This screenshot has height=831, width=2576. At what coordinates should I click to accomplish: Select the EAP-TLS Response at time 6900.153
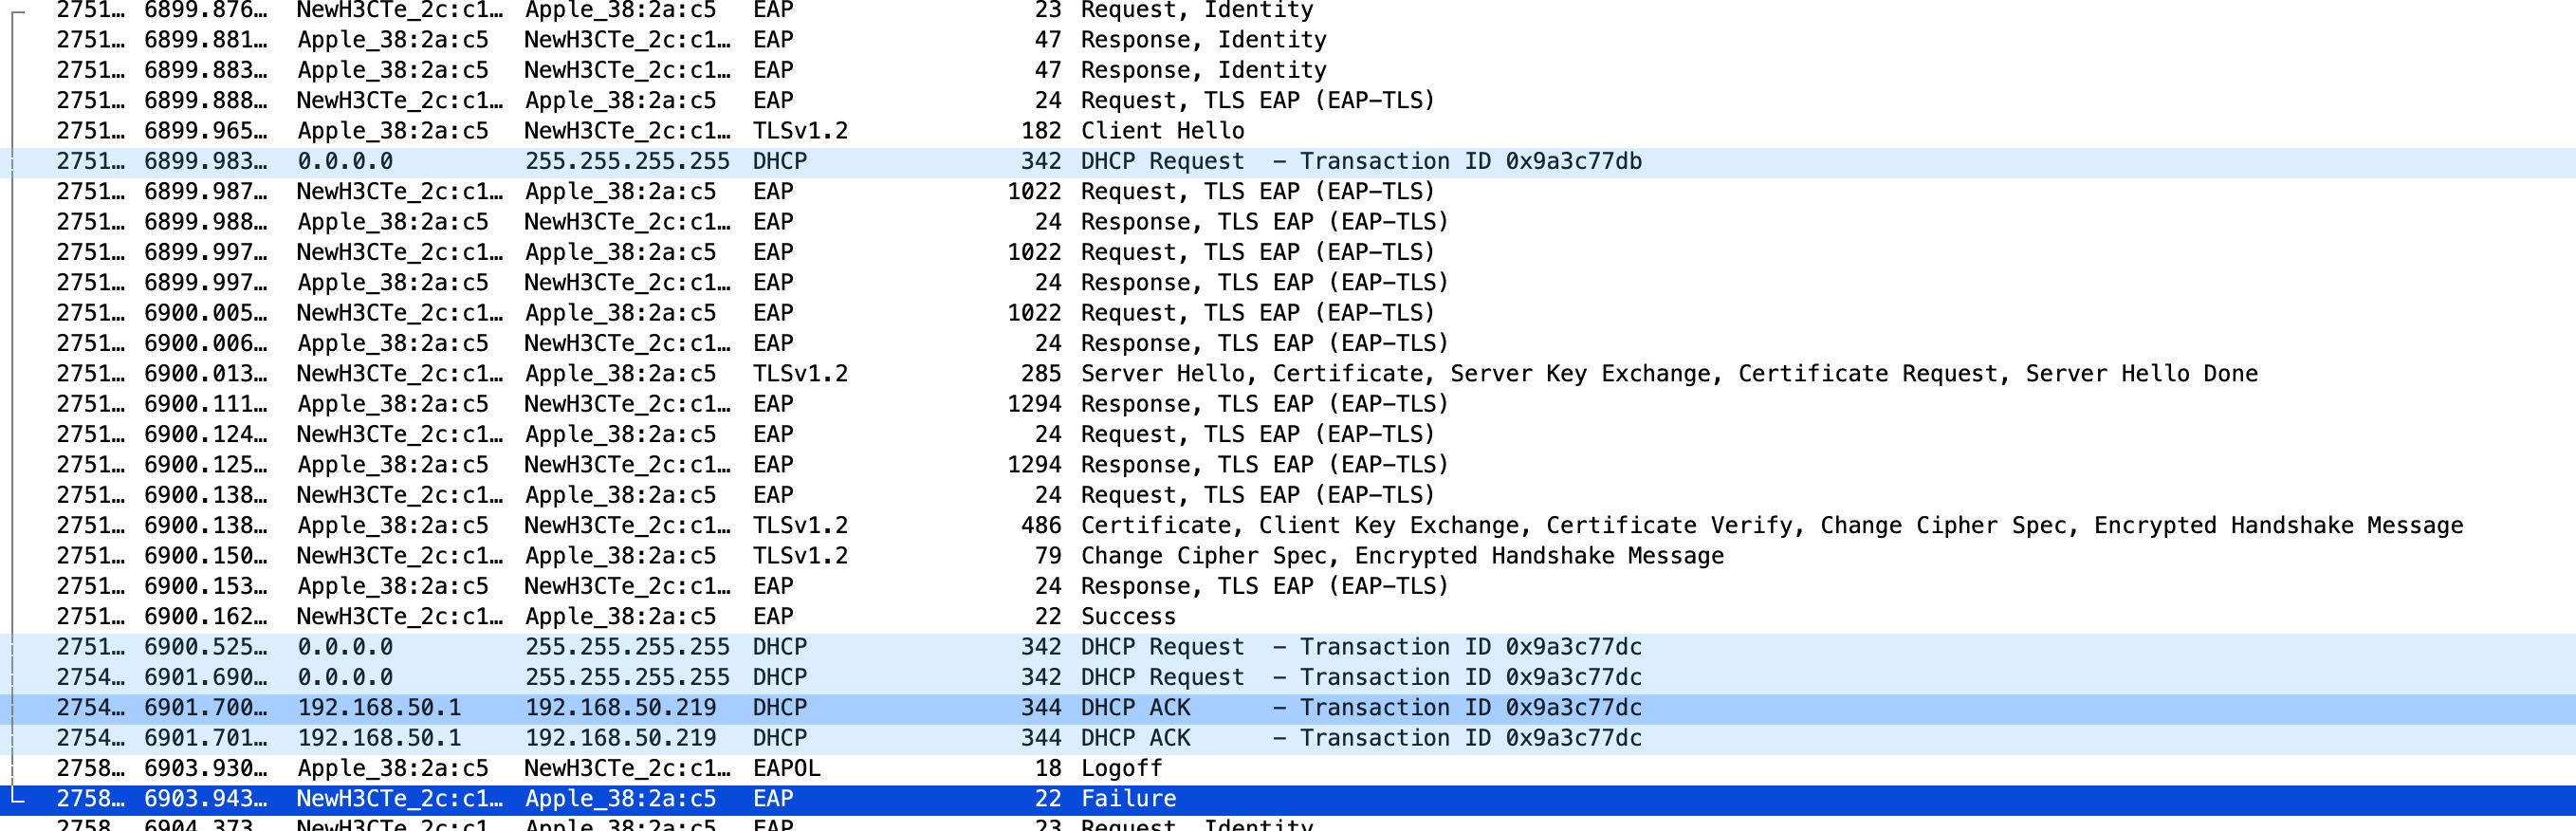pyautogui.click(x=1264, y=586)
